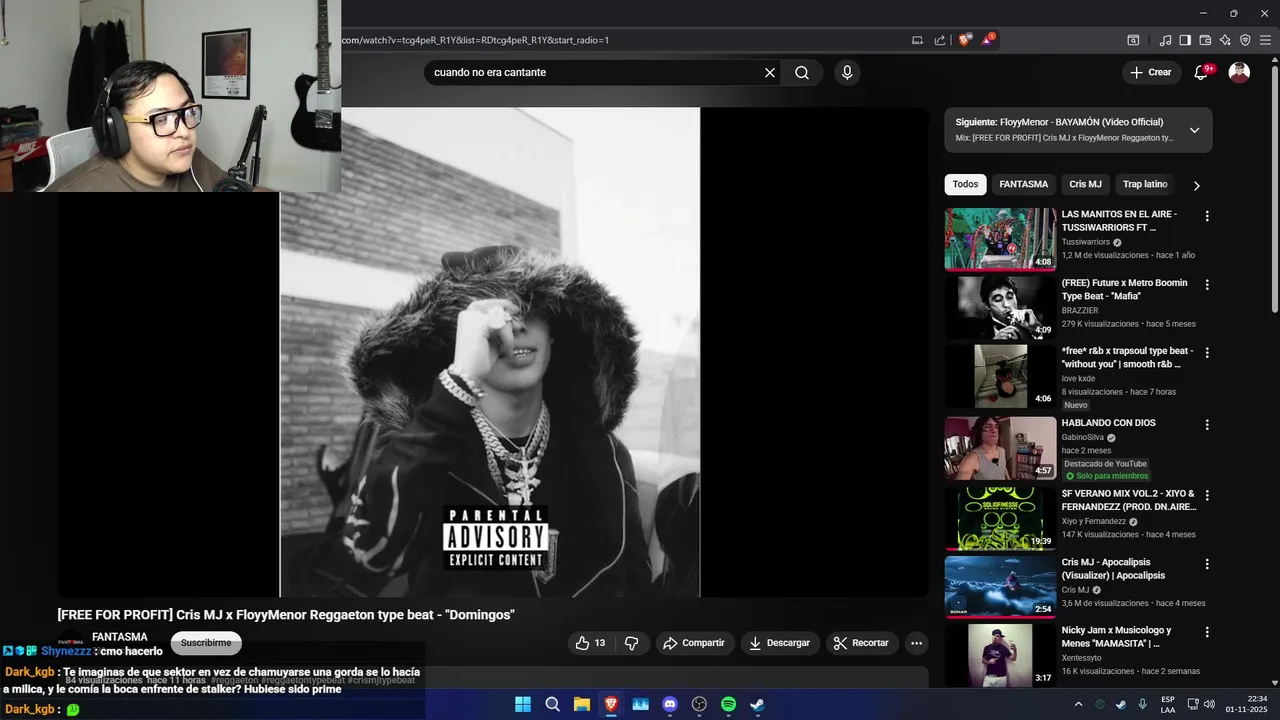Open OBS Studio from the taskbar
This screenshot has width=1280, height=720.
[x=699, y=704]
